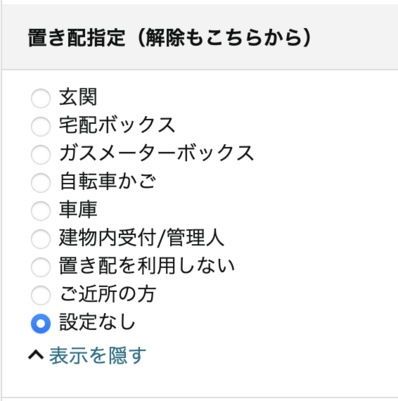398x401 pixels.
Task: Choose the 宅配ボックス radio option
Action: [41, 126]
